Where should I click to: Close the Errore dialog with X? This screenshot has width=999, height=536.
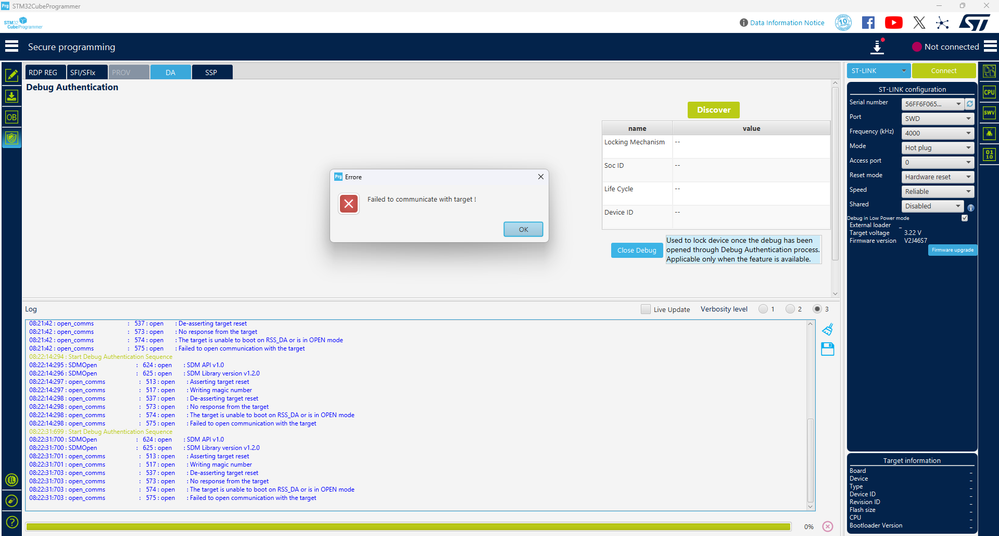pyautogui.click(x=540, y=177)
